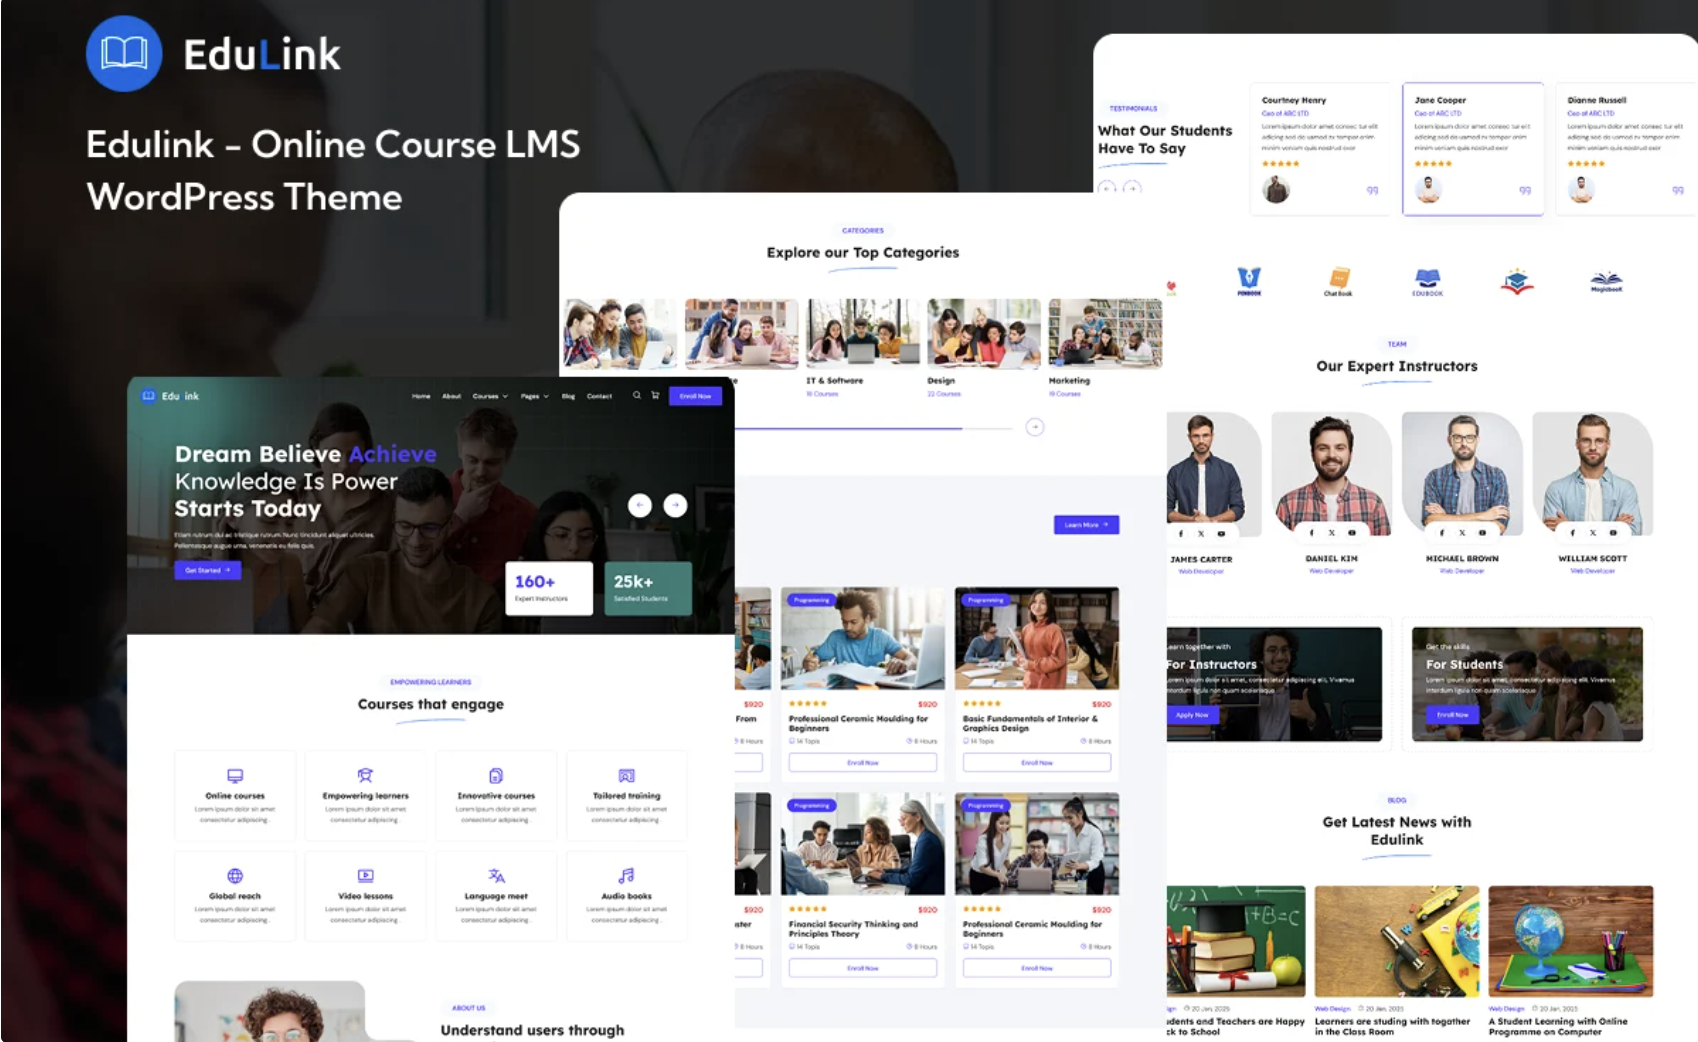The image size is (1698, 1042).
Task: Click 'JAMES CARTER' instructor name
Action: [x=1201, y=560]
